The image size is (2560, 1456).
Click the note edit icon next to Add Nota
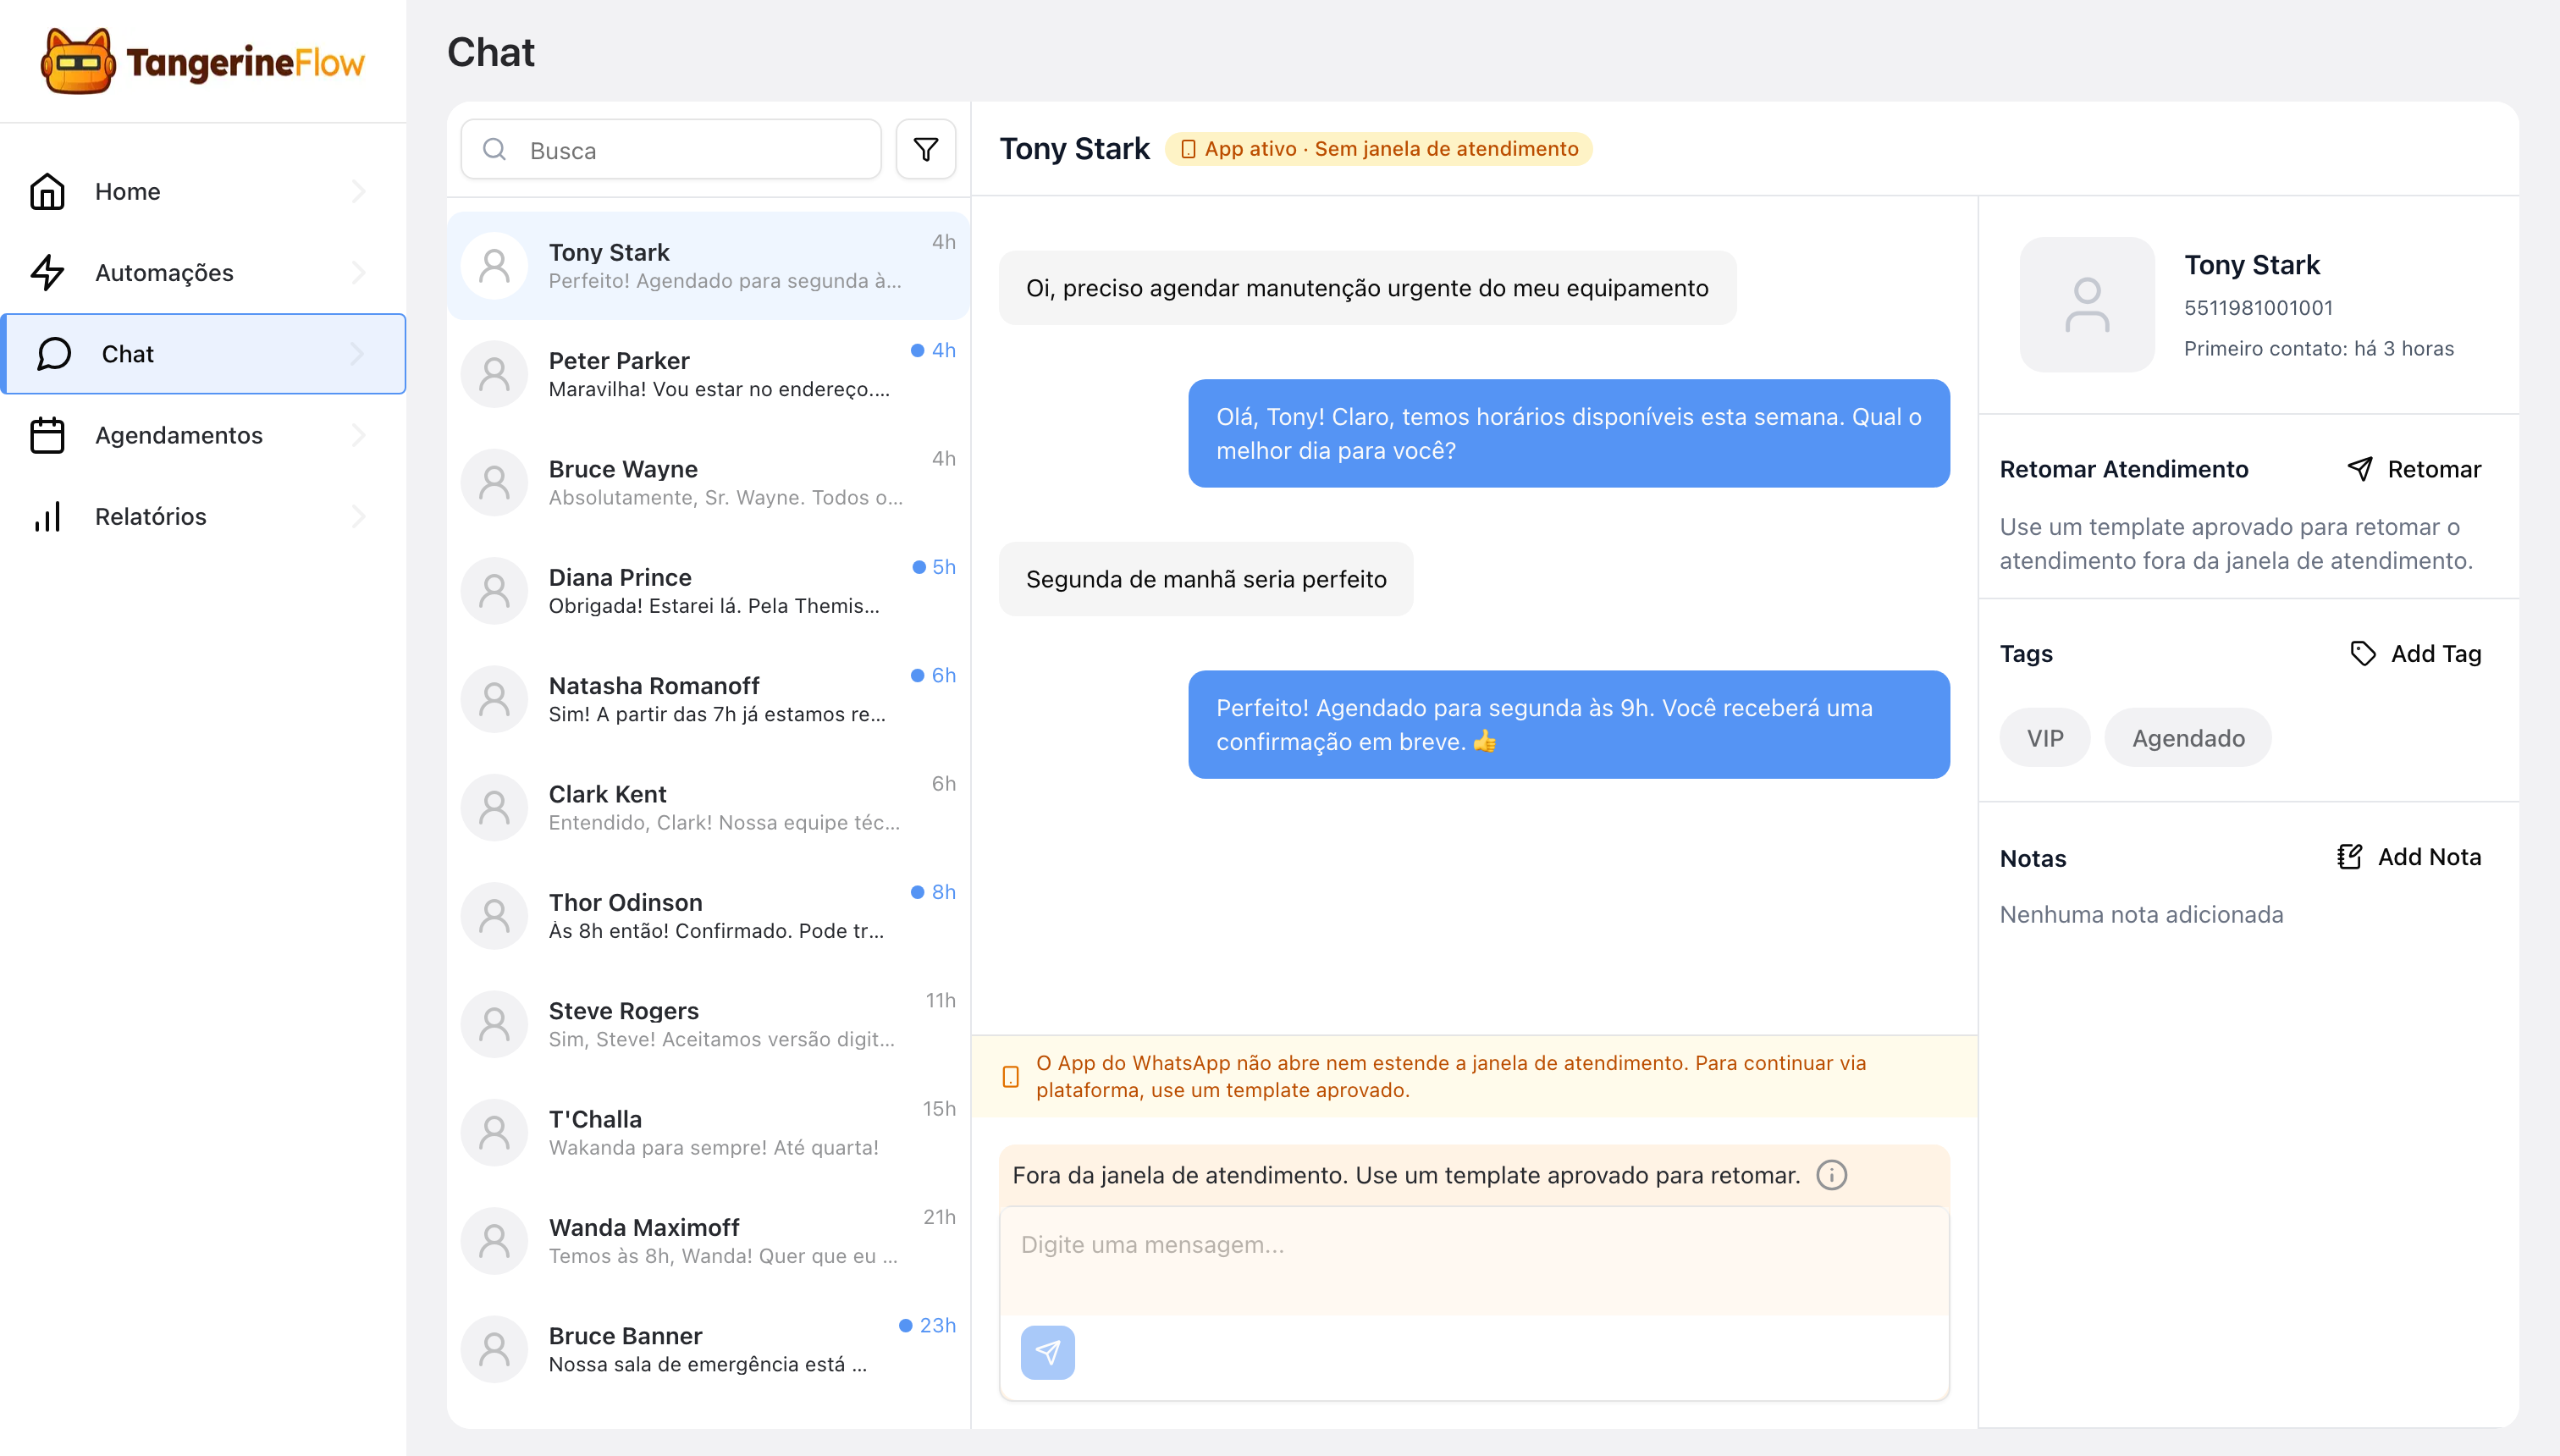coord(2350,857)
